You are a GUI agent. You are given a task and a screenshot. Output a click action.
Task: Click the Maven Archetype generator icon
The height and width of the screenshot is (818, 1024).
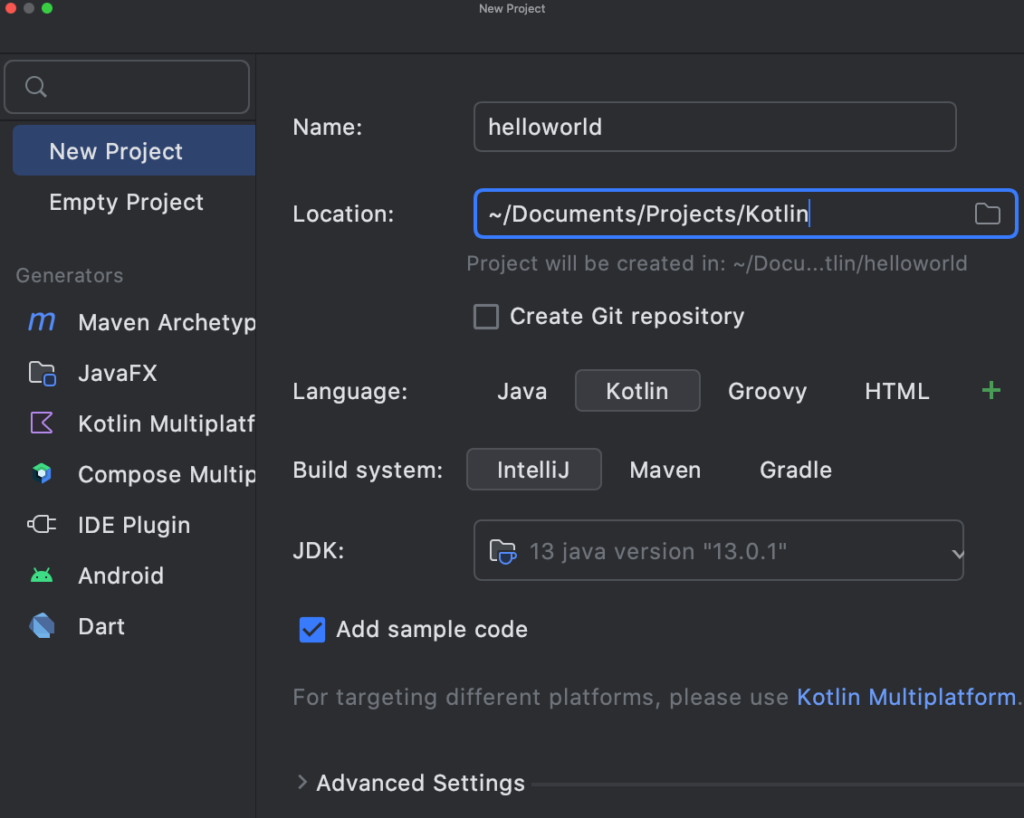click(x=42, y=321)
